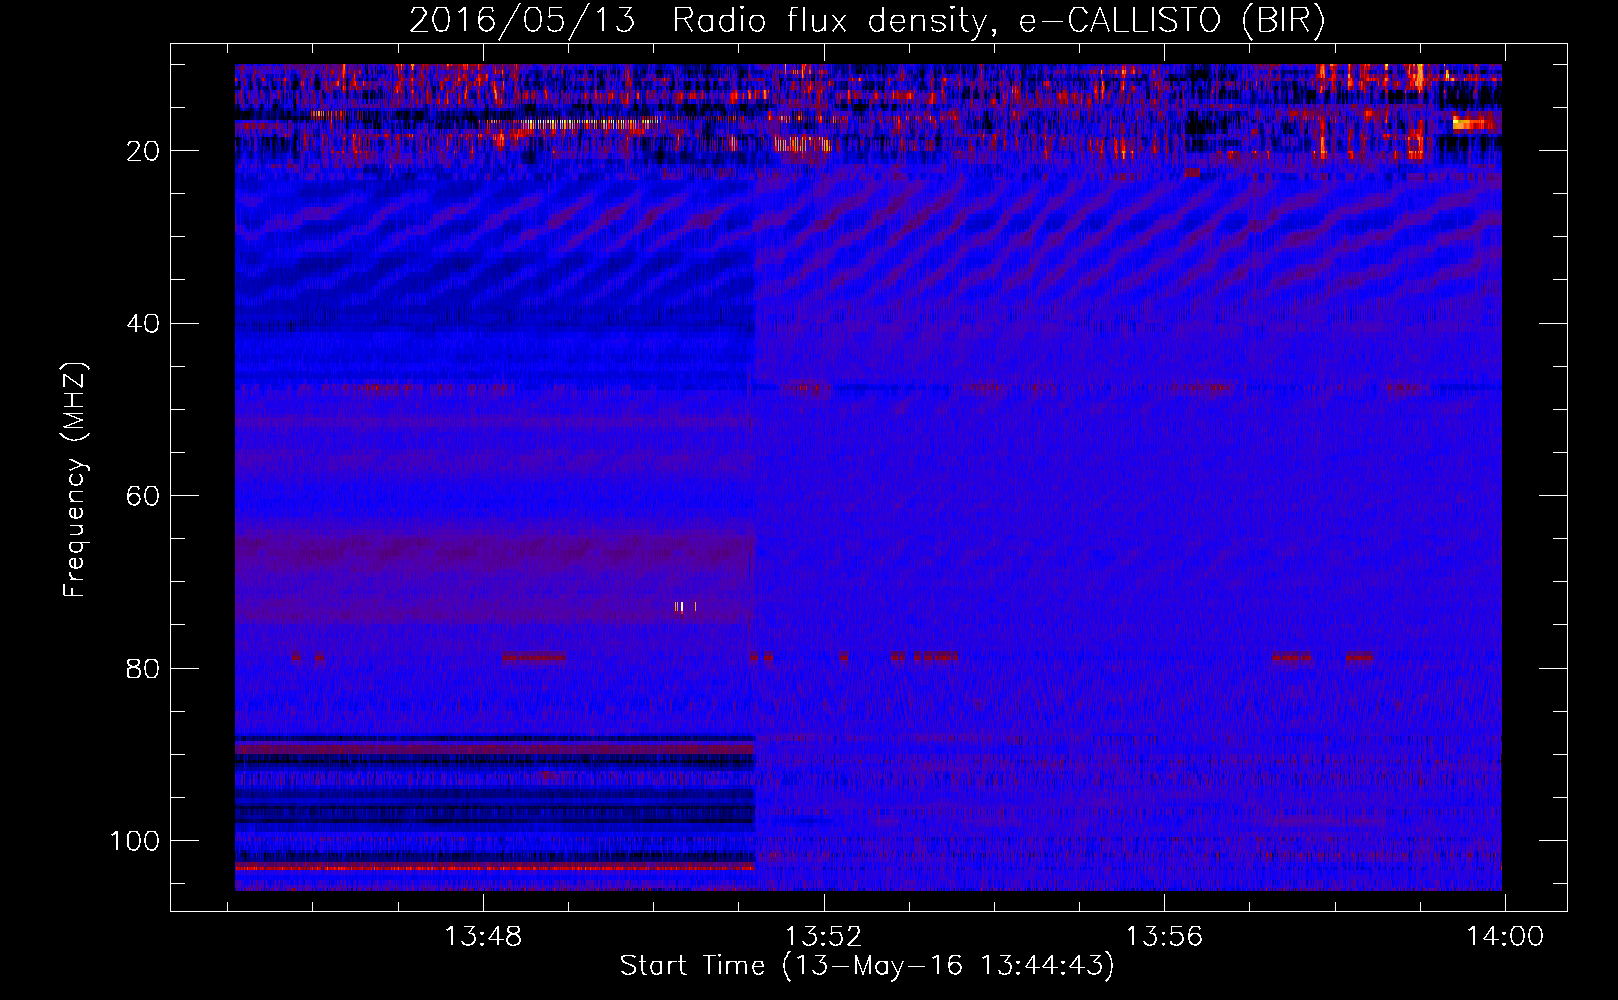1618x1000 pixels.
Task: Click the 'Start Time (13-May-16 13:44:43)' label
Action: point(867,966)
